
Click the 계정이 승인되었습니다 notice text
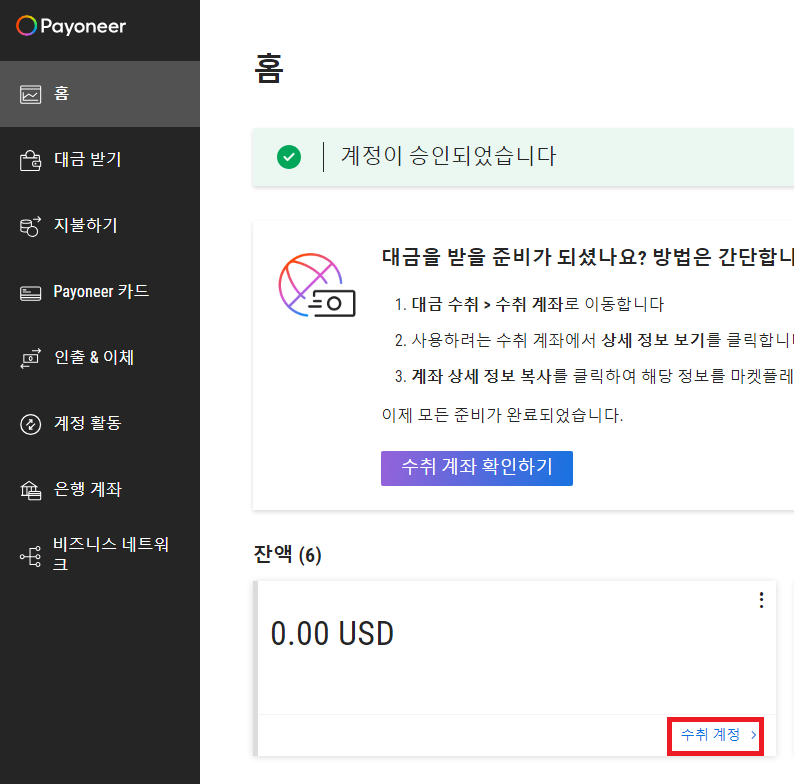449,155
